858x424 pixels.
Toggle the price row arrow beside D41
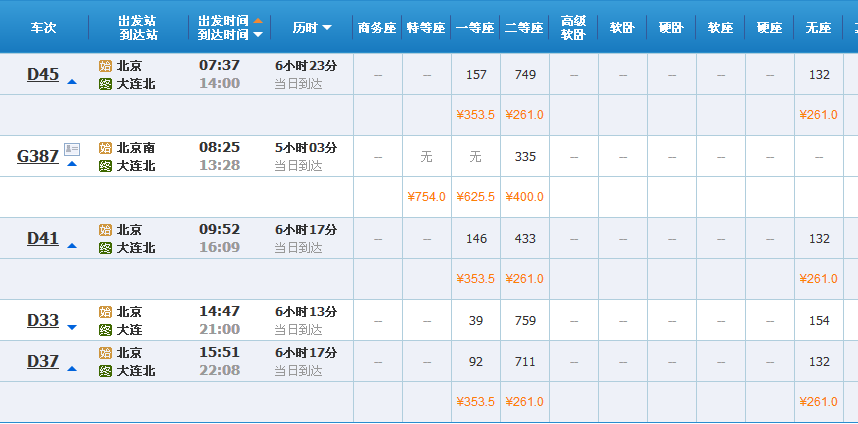71,246
